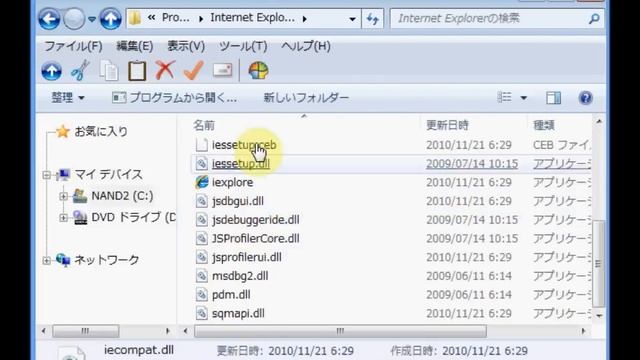Click the Paste clipboard icon
This screenshot has width=640, height=360.
(x=137, y=71)
